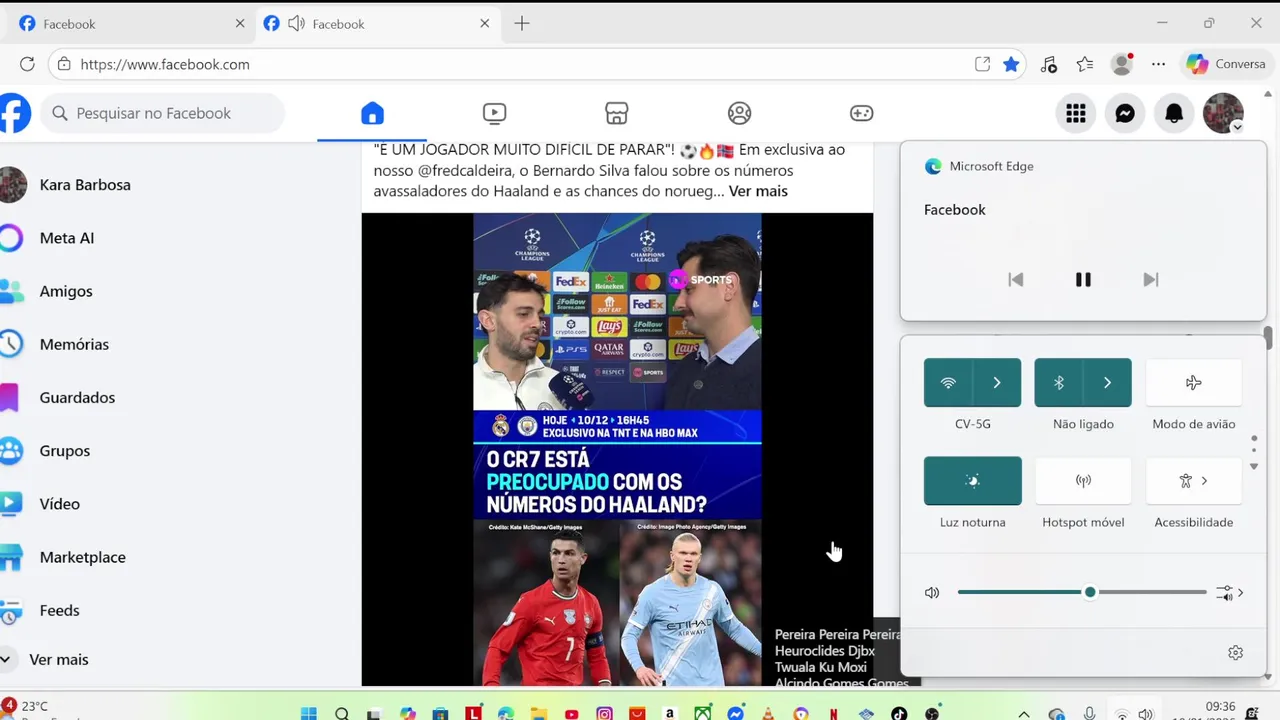Go to next quick settings page arrow

coord(1254,466)
